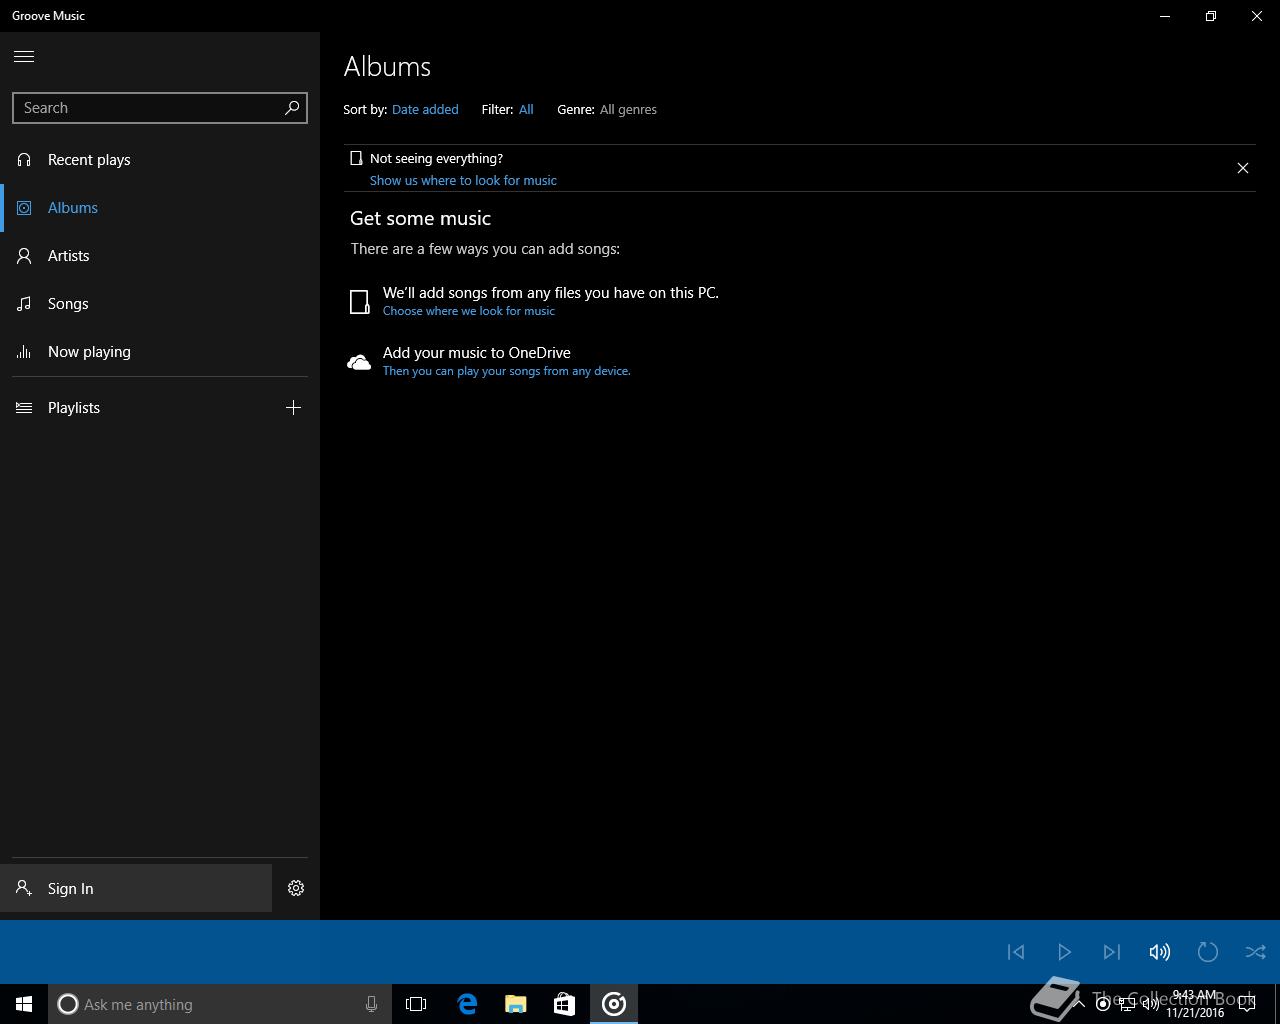
Task: Show the Now playing view
Action: point(160,352)
